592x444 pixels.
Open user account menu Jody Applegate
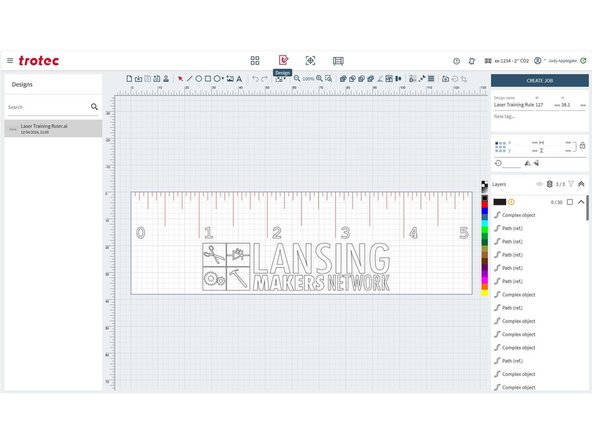(x=556, y=61)
